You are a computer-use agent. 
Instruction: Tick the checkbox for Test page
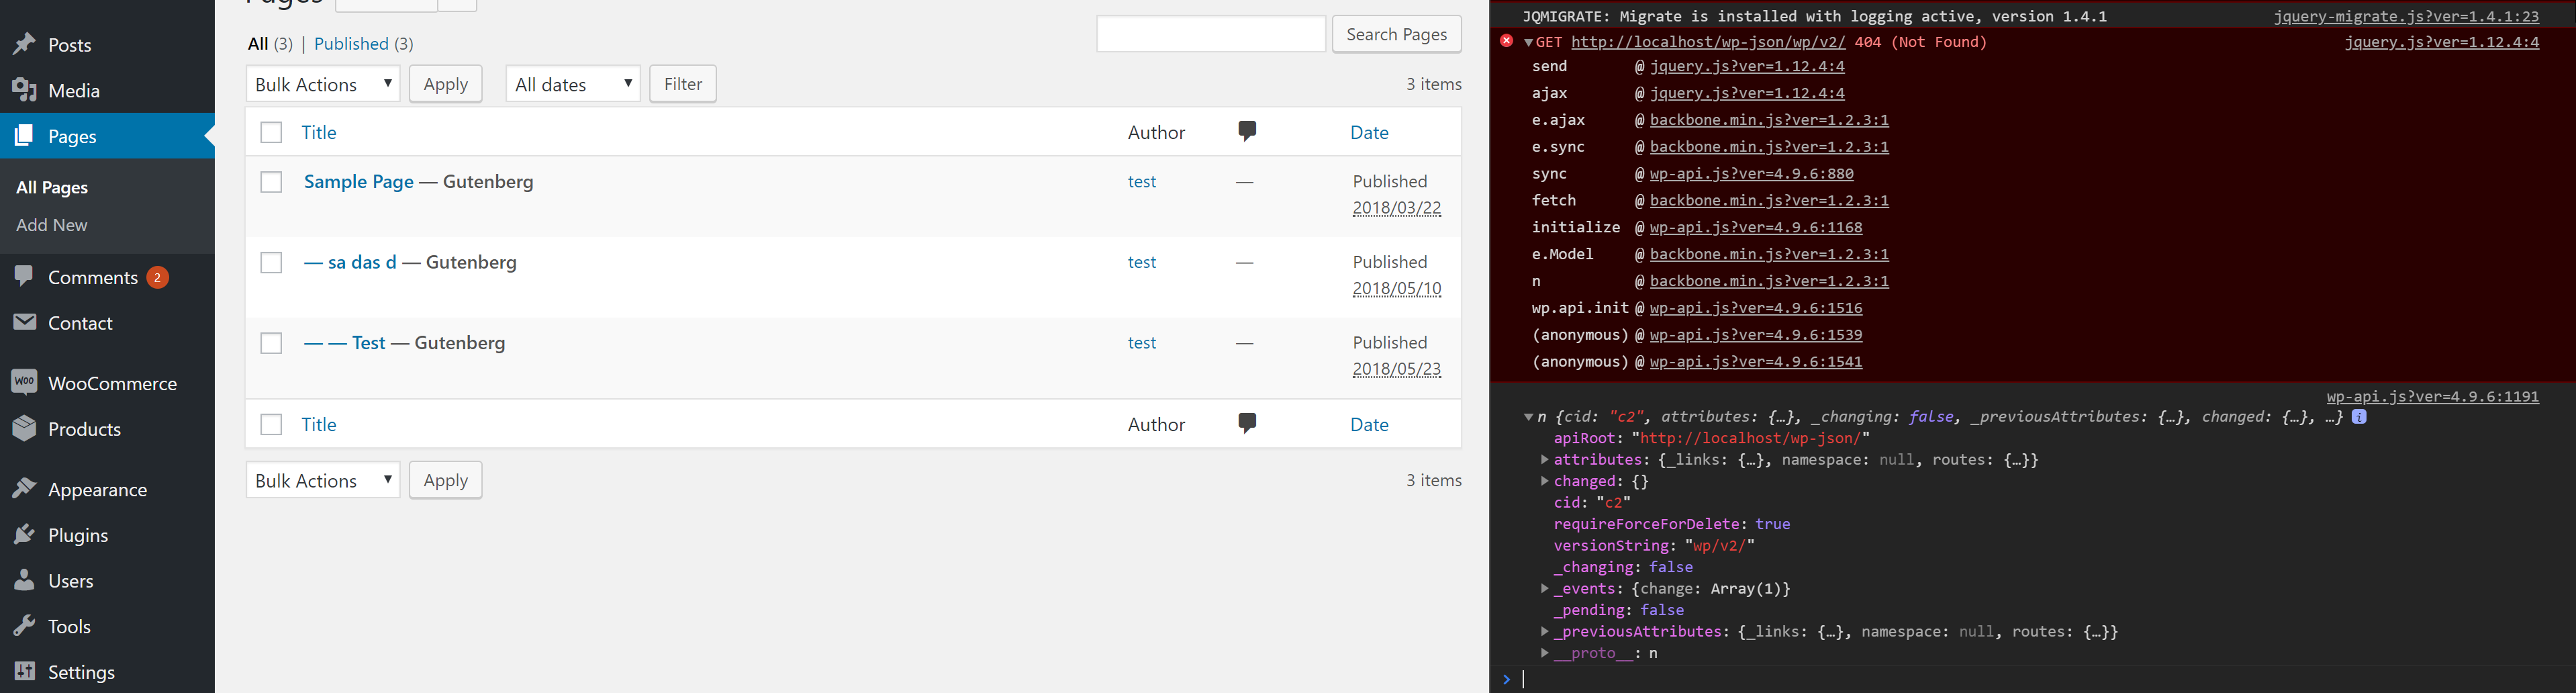(x=271, y=343)
